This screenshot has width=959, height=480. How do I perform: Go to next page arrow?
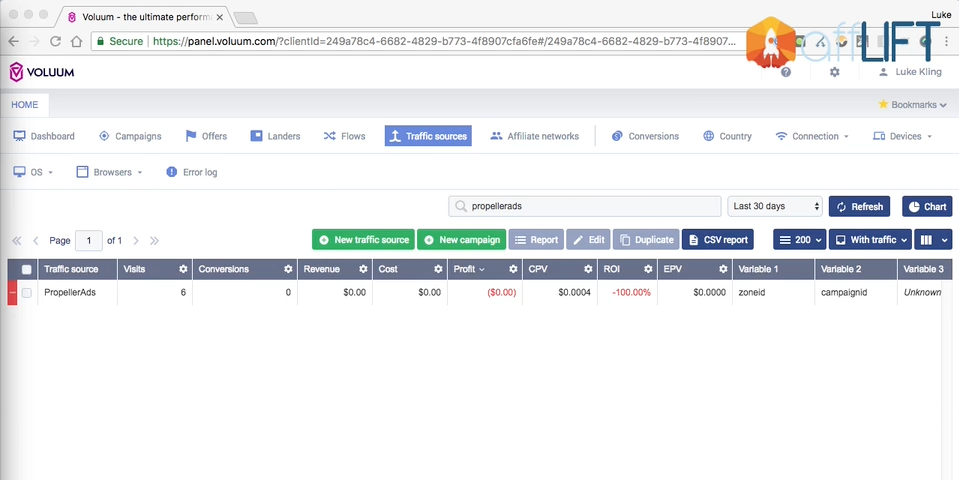(136, 240)
